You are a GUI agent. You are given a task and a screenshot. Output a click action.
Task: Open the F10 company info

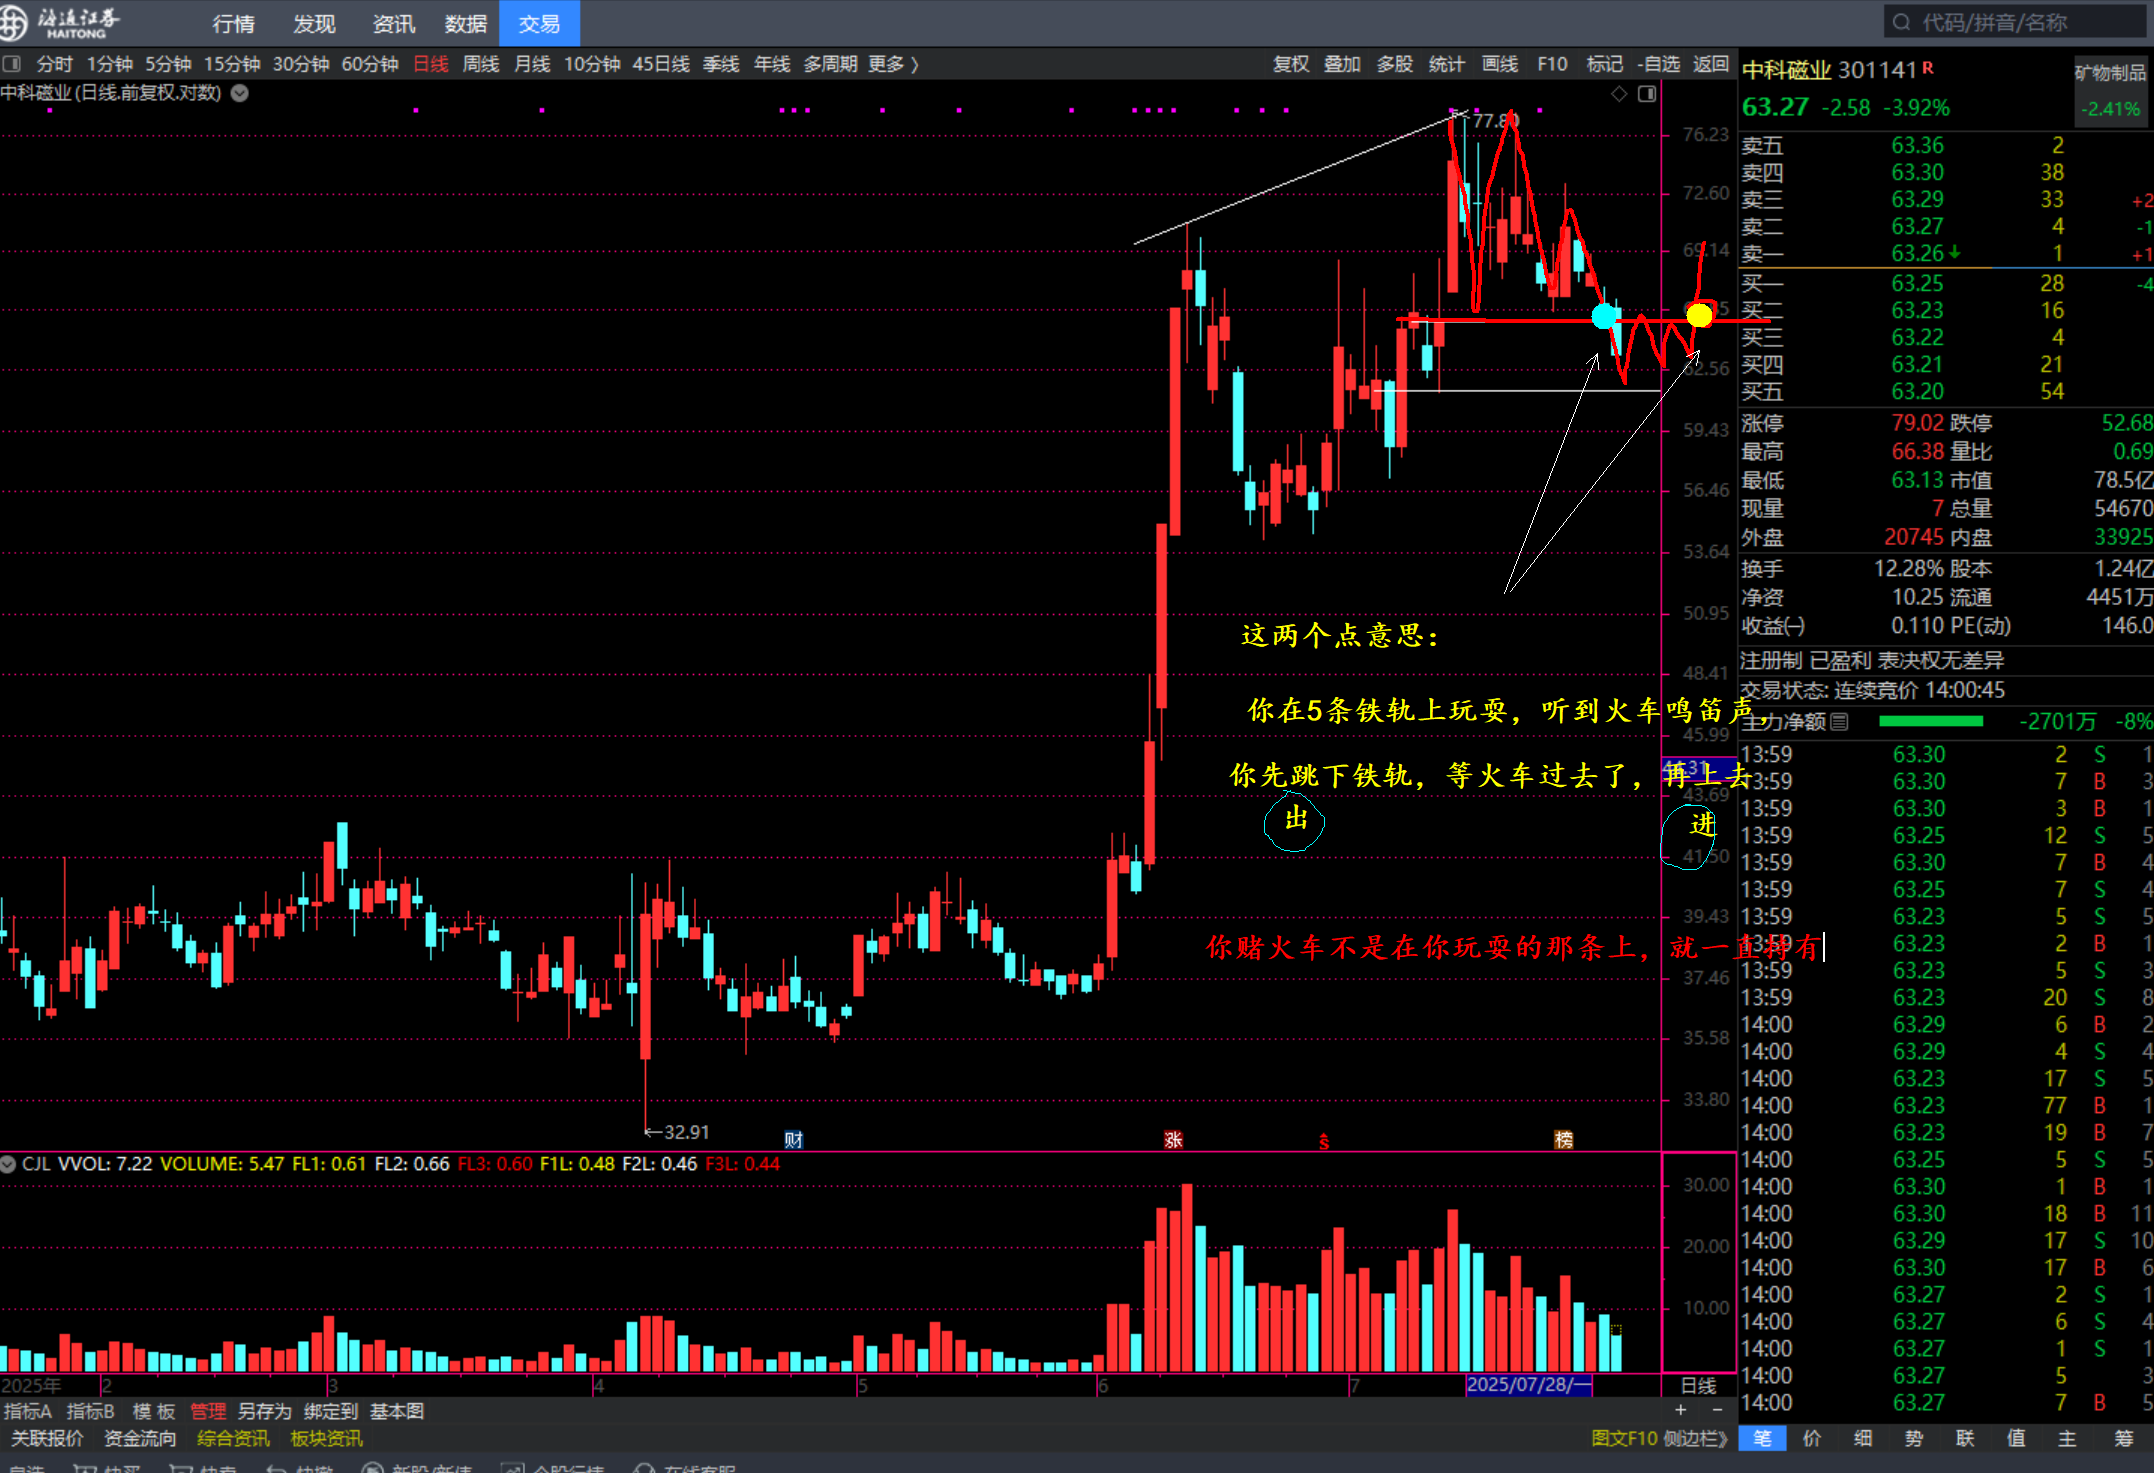[1552, 64]
